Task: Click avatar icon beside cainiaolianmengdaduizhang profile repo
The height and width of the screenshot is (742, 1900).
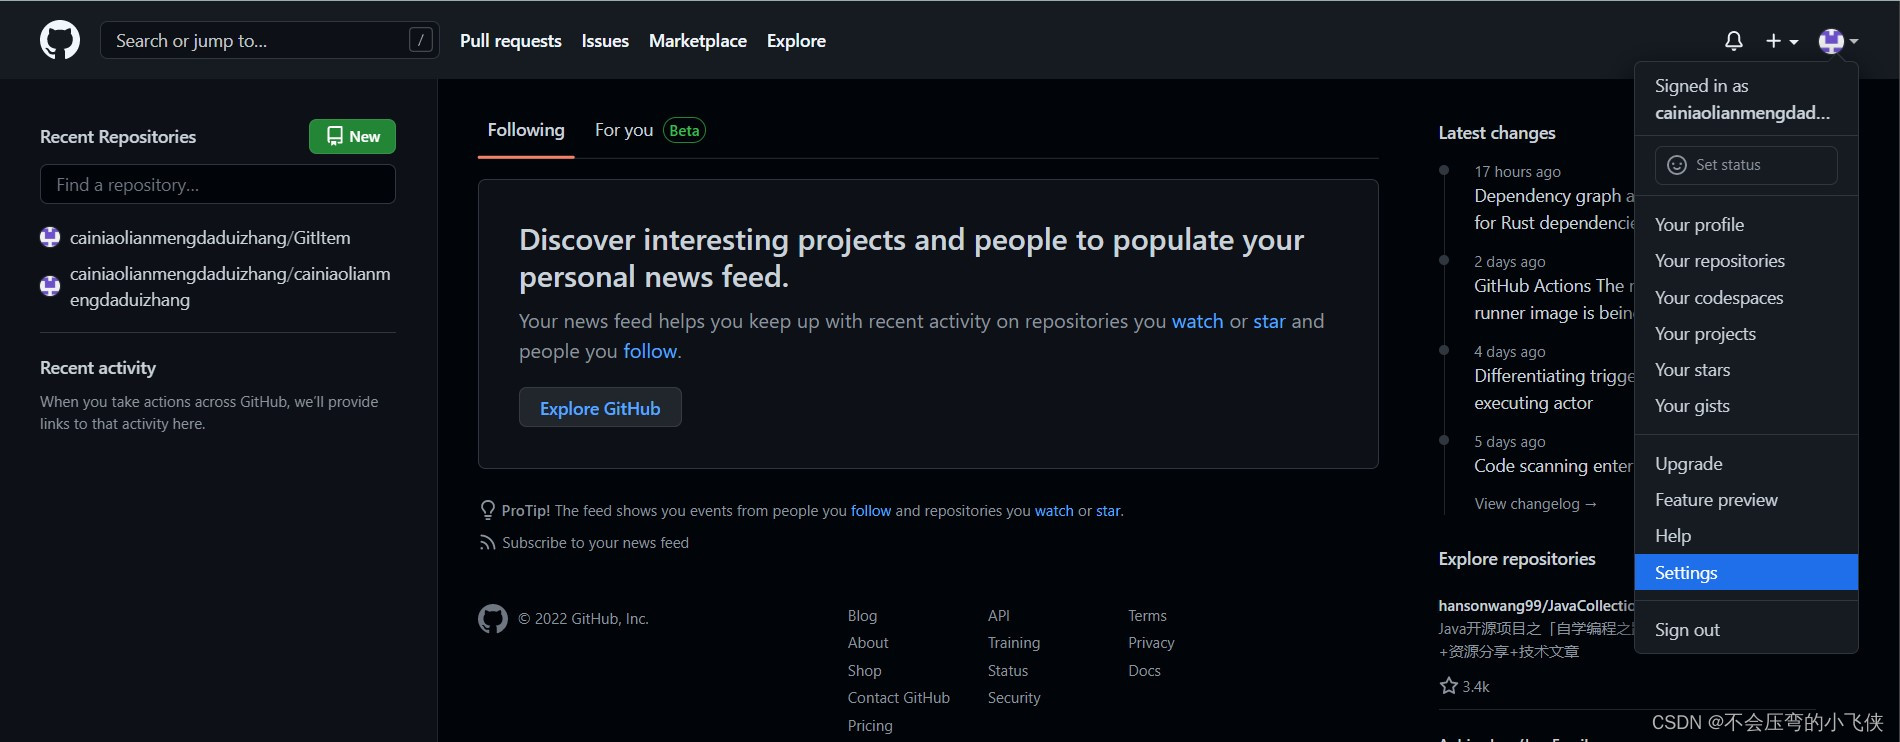Action: 50,286
